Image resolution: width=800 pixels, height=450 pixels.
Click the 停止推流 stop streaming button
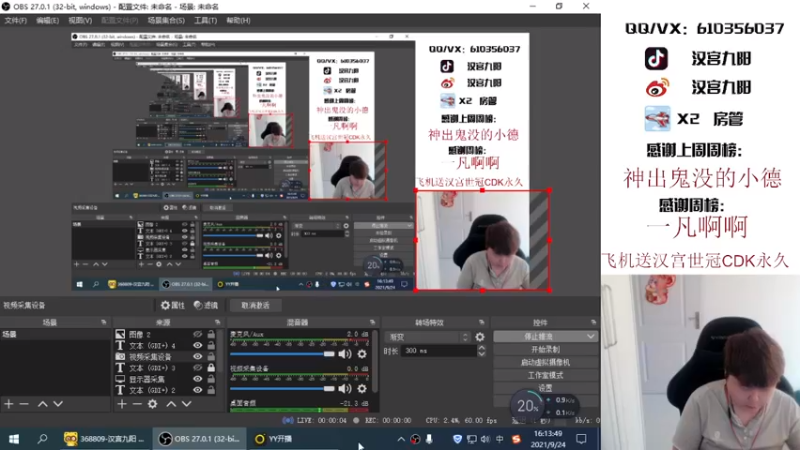pos(539,337)
